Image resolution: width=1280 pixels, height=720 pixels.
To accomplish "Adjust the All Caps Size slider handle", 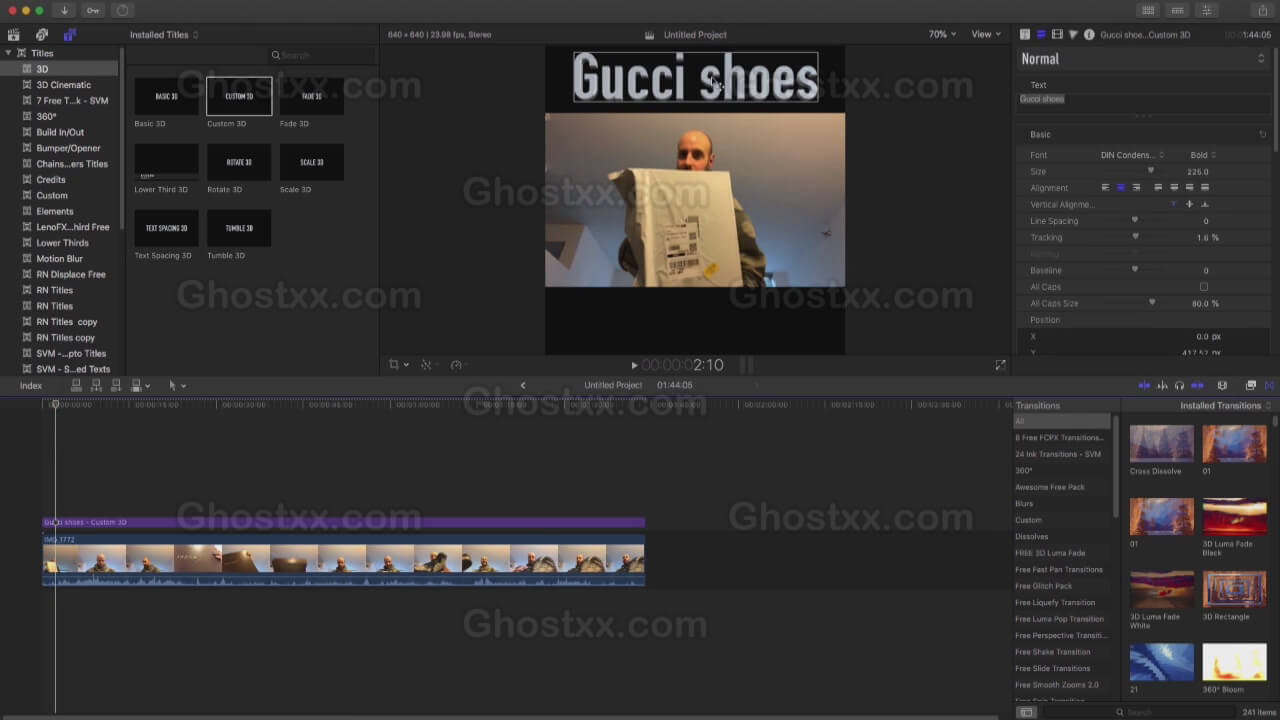I will point(1152,302).
